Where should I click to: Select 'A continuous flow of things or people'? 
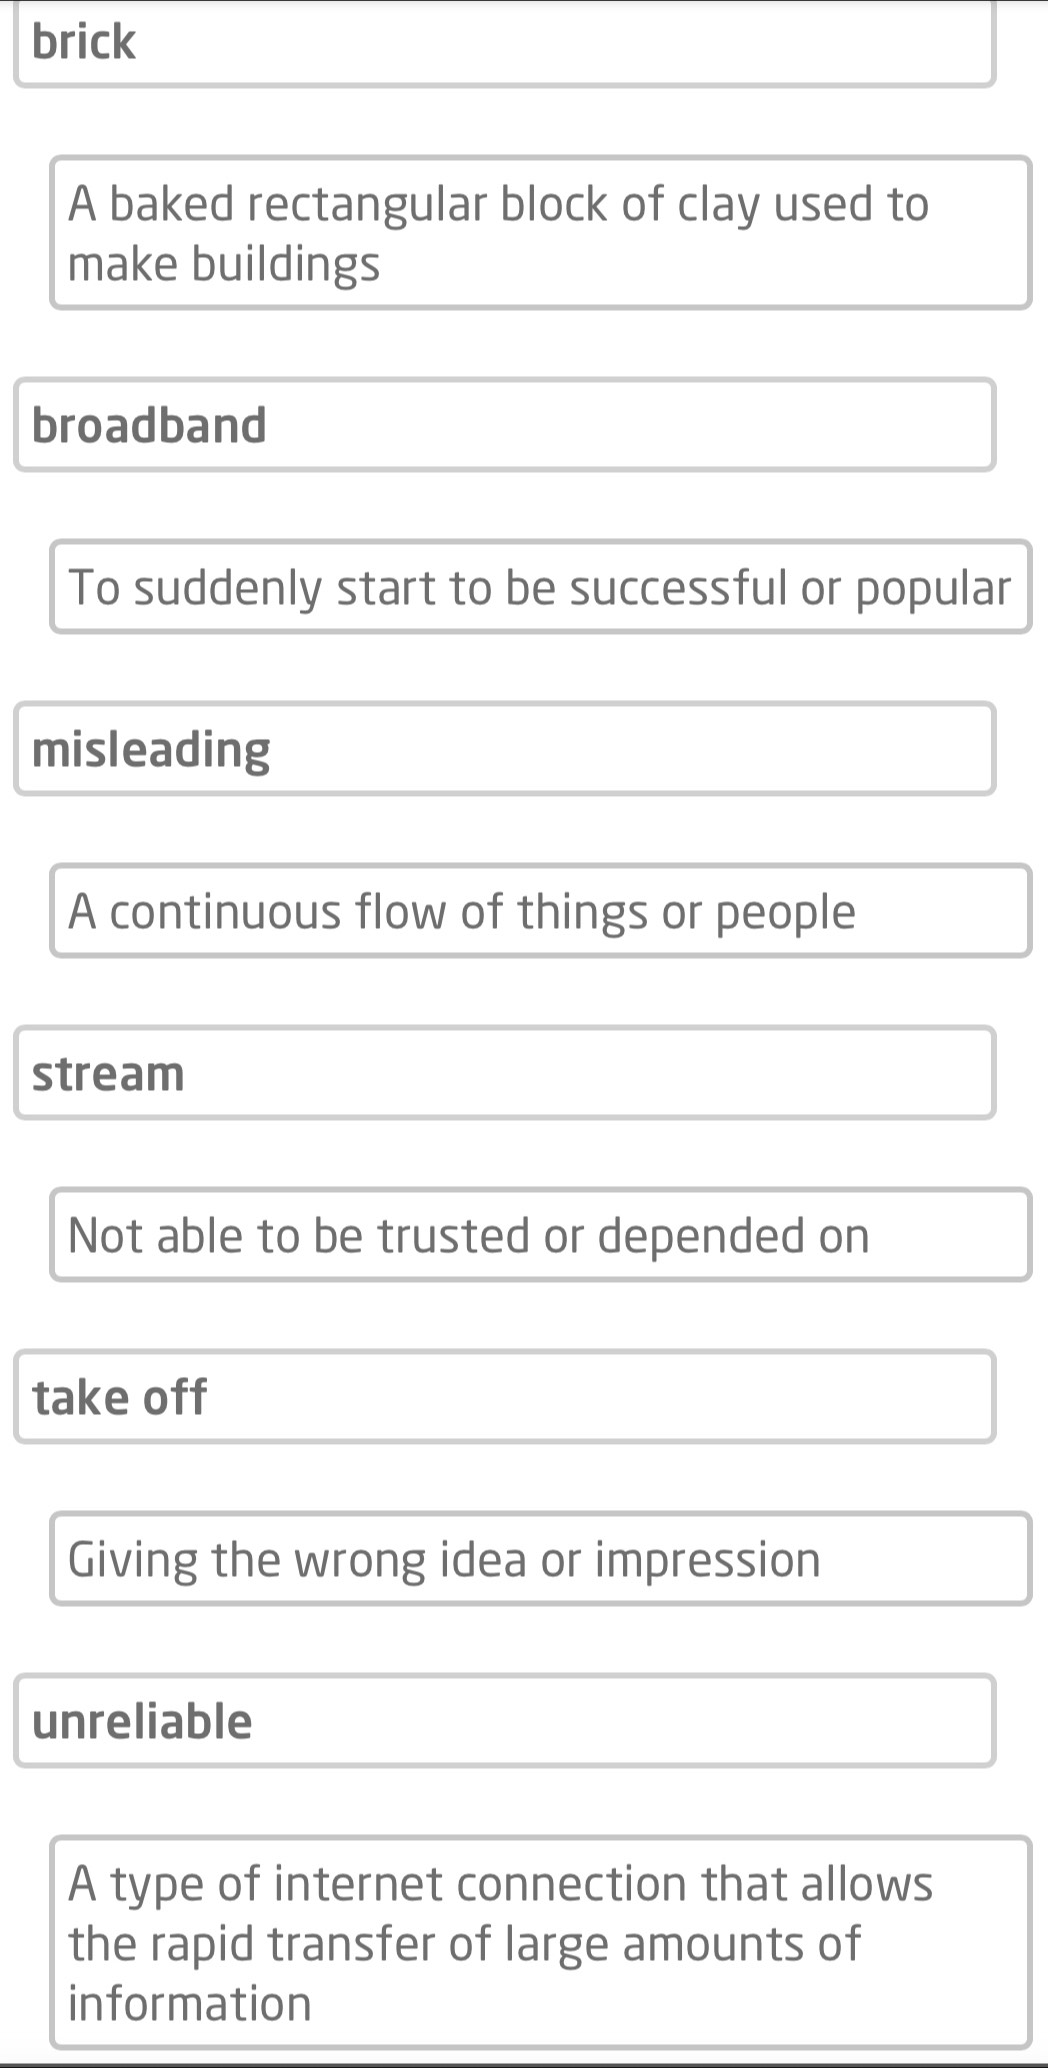pyautogui.click(x=540, y=911)
